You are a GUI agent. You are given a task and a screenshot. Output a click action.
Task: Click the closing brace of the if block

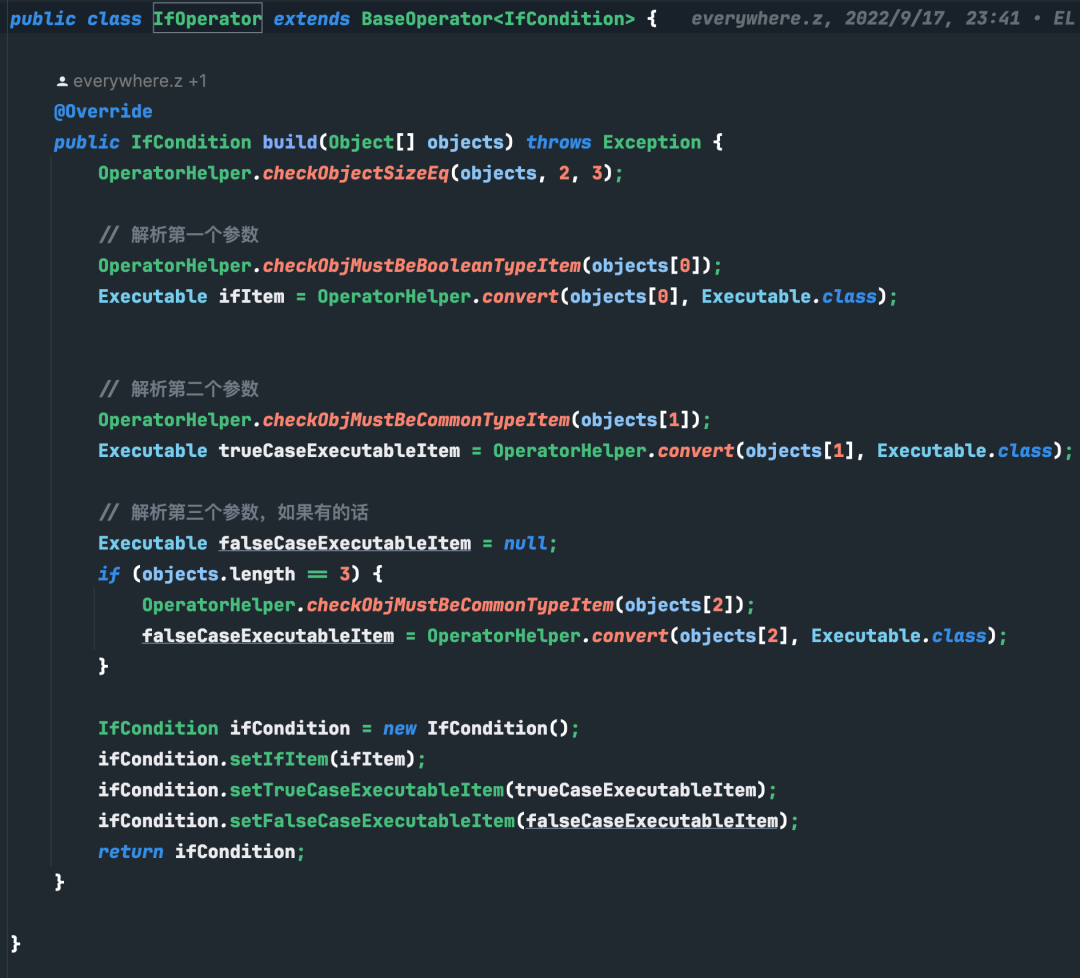point(103,667)
